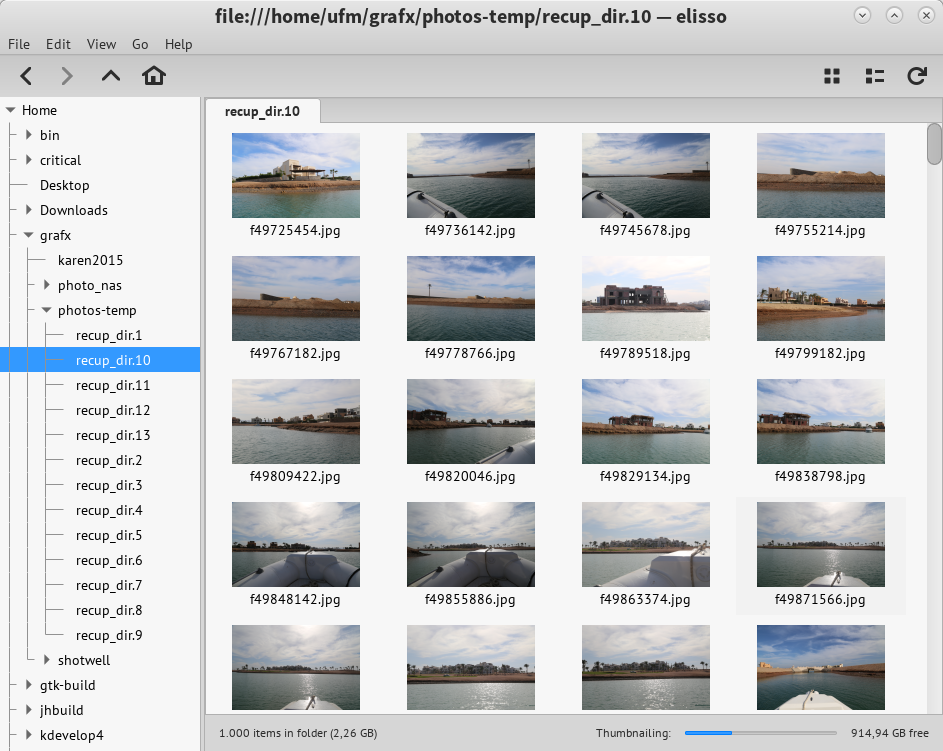Navigate up to the parent folder
943x751 pixels.
click(111, 76)
